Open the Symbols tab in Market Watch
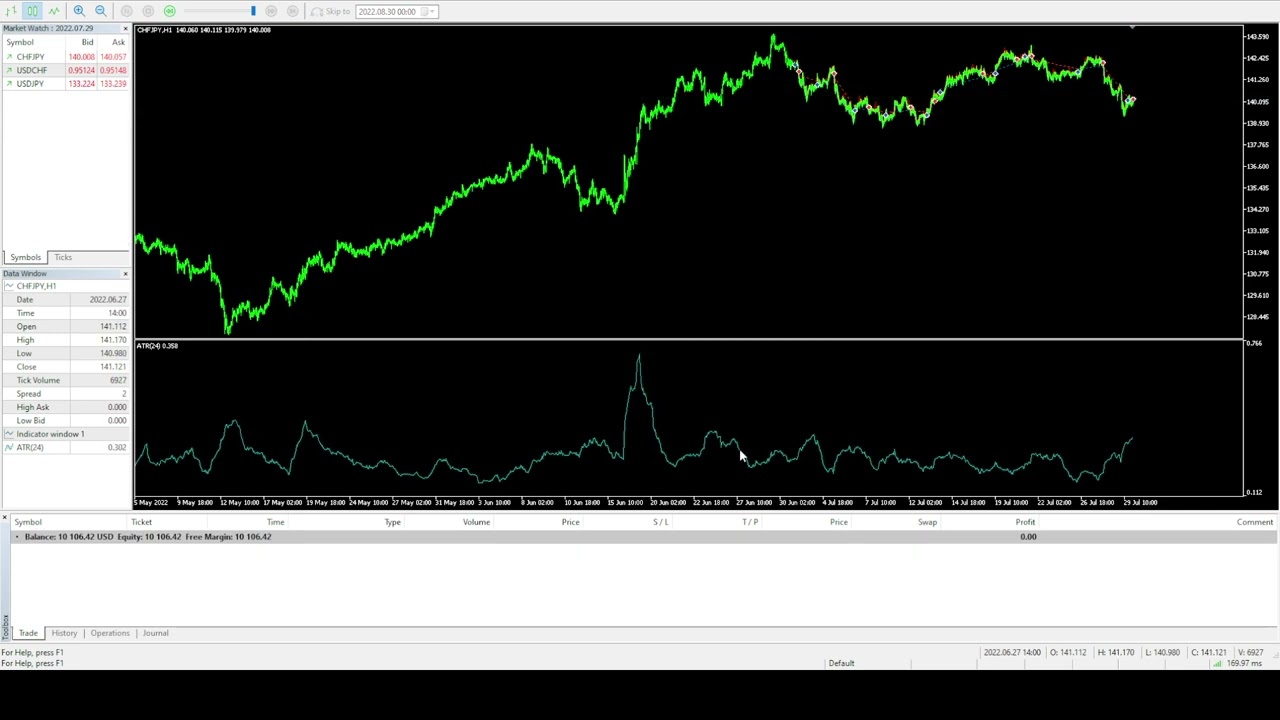Screen dimensions: 1280x720 pos(26,257)
